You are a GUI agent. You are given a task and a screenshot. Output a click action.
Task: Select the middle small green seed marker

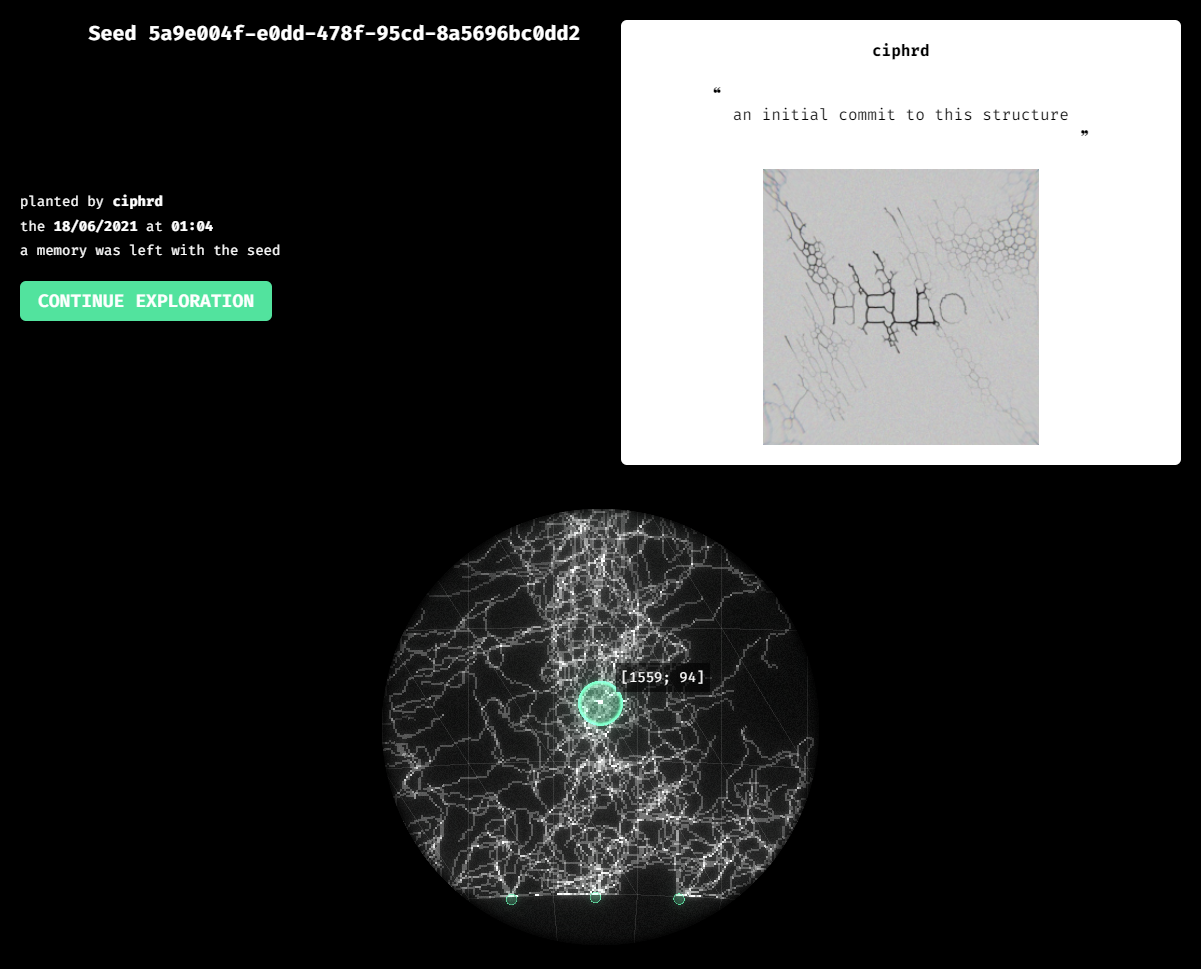[x=596, y=898]
